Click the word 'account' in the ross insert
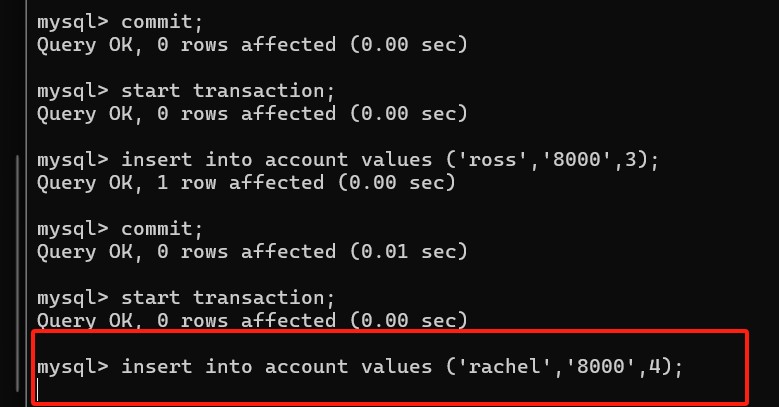Screen dimensions: 779x407 306,160
